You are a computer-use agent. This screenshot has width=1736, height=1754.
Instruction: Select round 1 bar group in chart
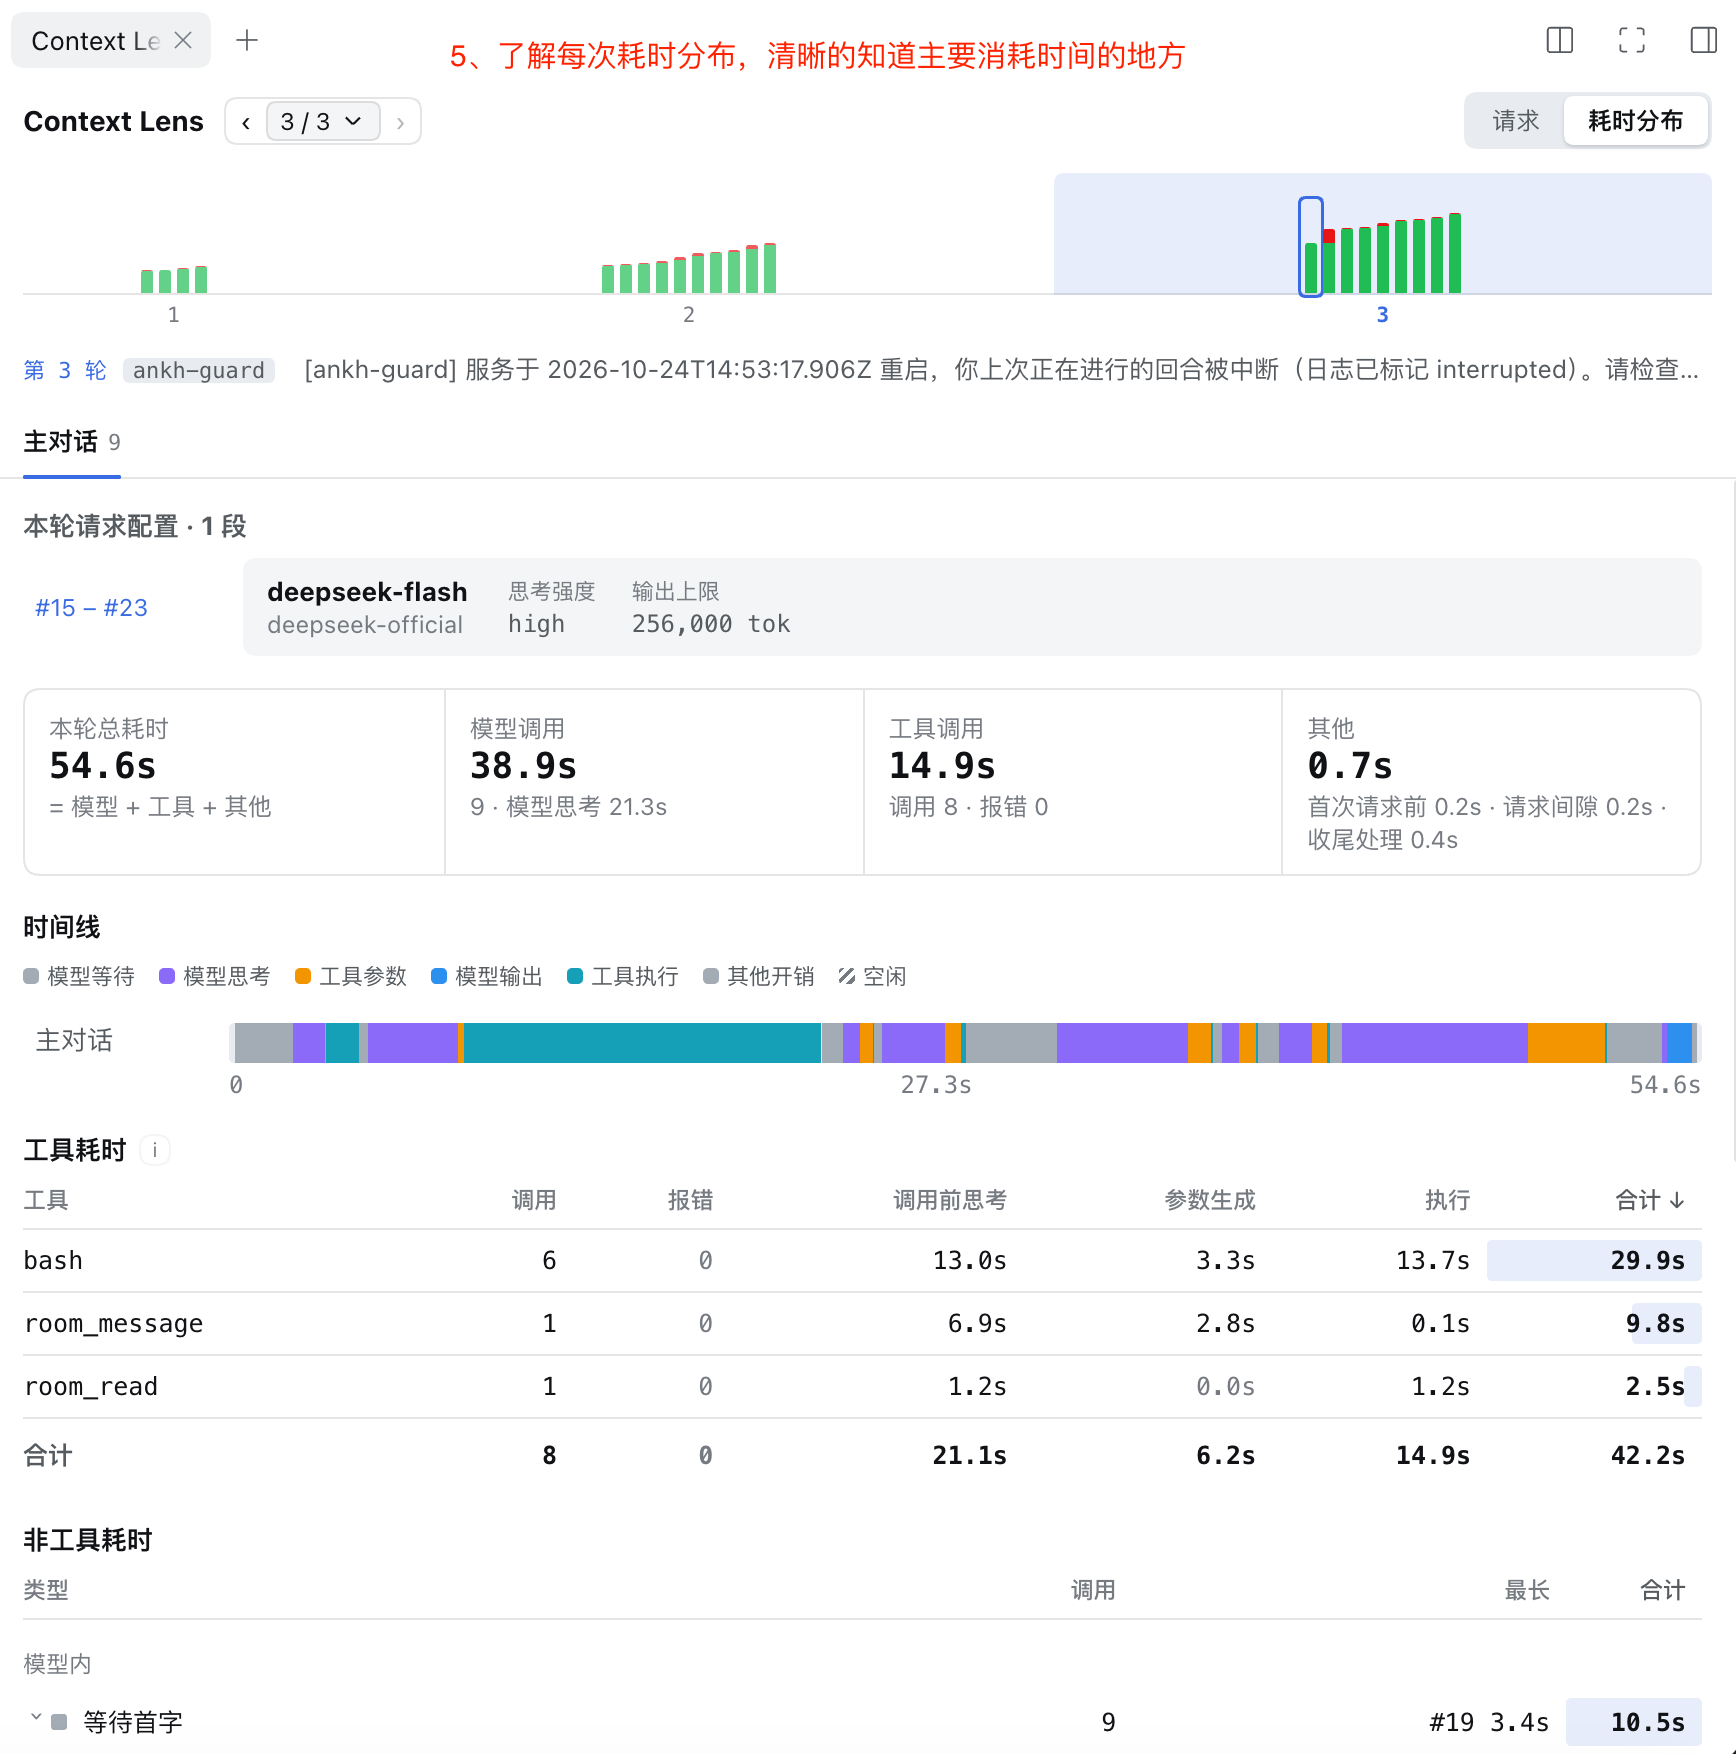coord(174,280)
